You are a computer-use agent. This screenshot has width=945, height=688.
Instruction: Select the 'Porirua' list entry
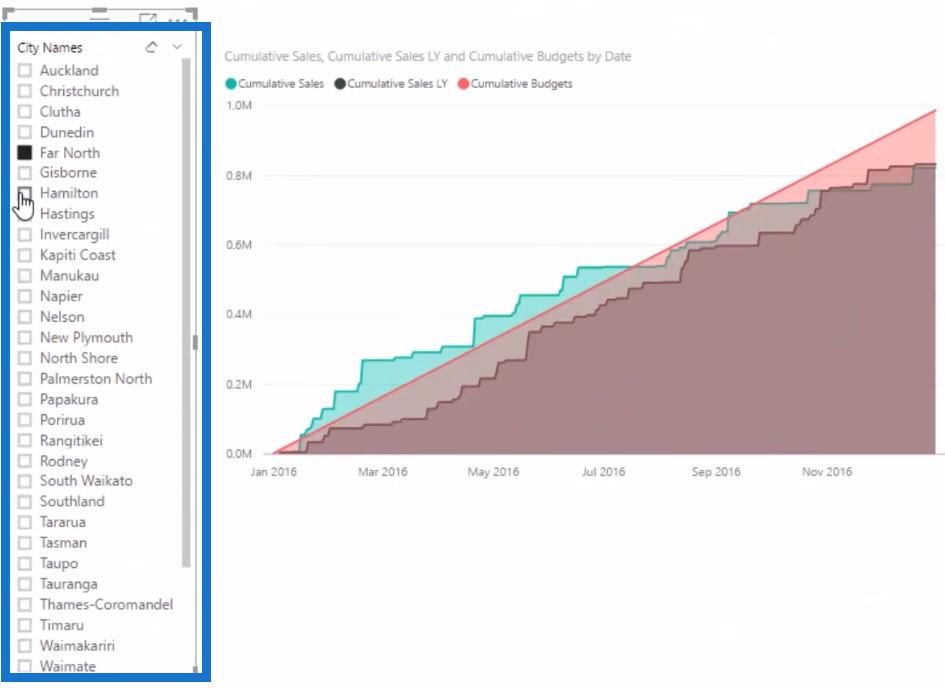pos(62,420)
